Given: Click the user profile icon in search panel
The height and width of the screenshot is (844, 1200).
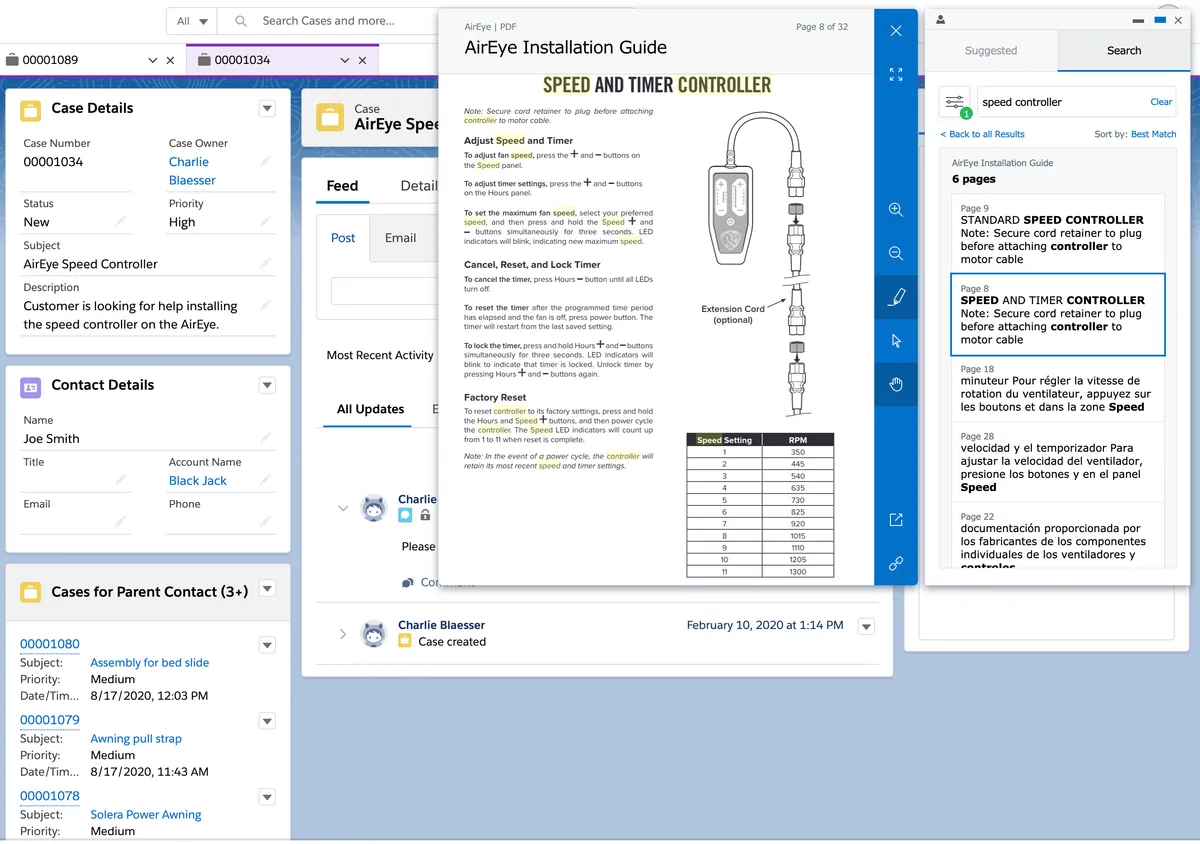Looking at the screenshot, I should pyautogui.click(x=941, y=19).
